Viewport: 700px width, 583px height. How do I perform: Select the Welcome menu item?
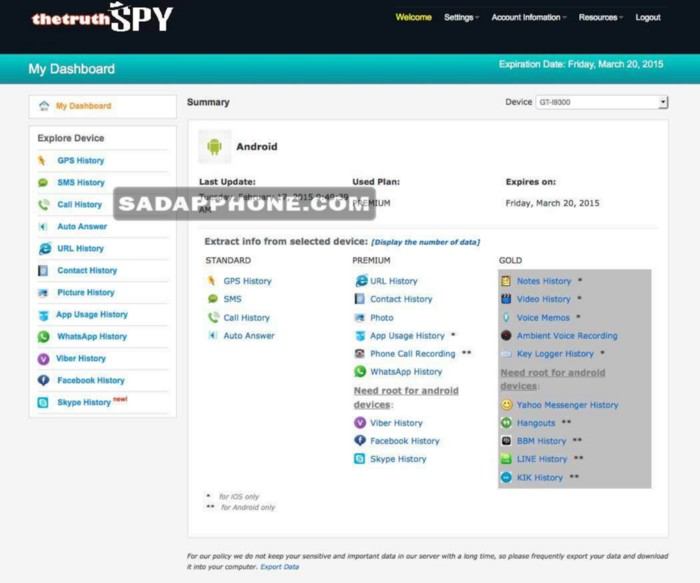point(413,17)
